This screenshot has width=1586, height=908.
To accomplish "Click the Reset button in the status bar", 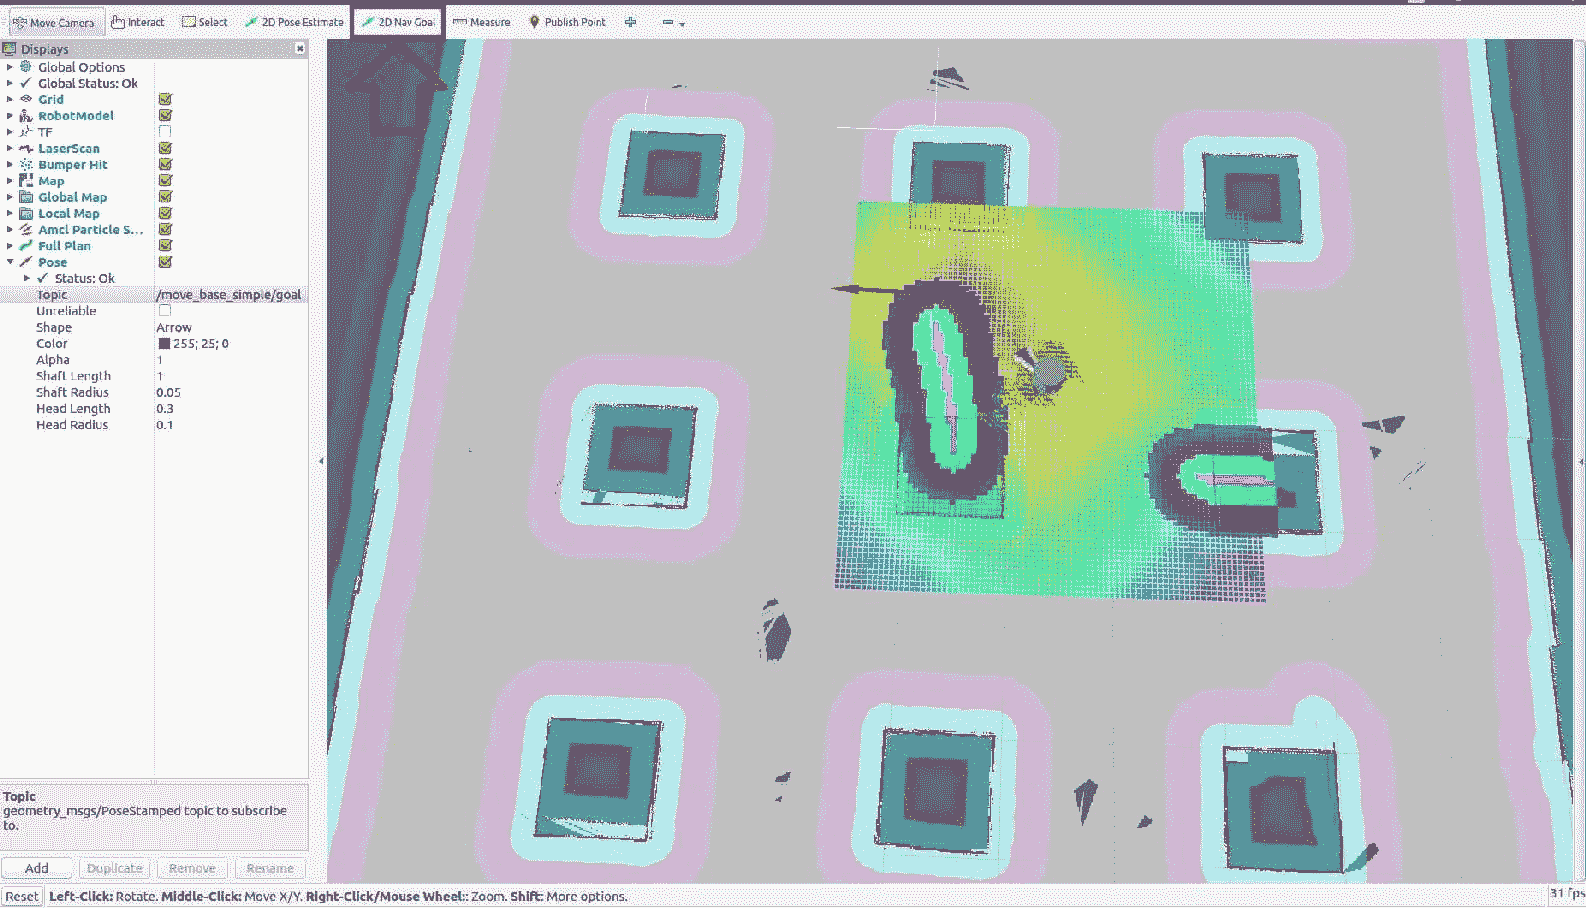I will pyautogui.click(x=22, y=896).
